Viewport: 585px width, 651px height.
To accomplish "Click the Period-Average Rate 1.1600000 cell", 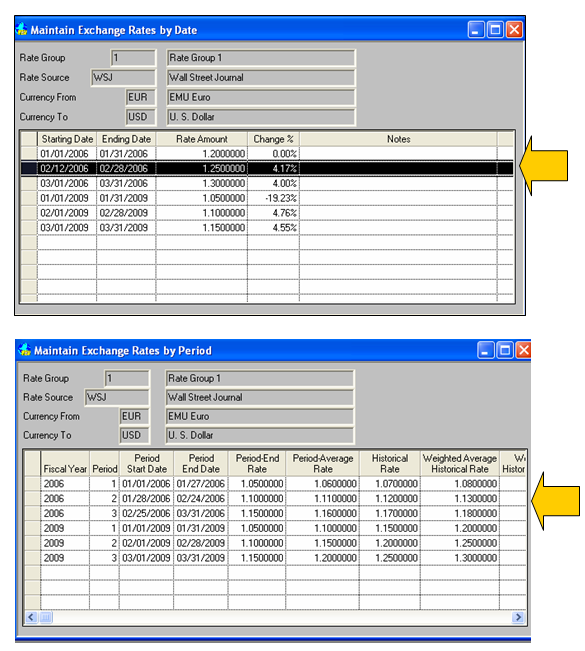I will pos(322,513).
